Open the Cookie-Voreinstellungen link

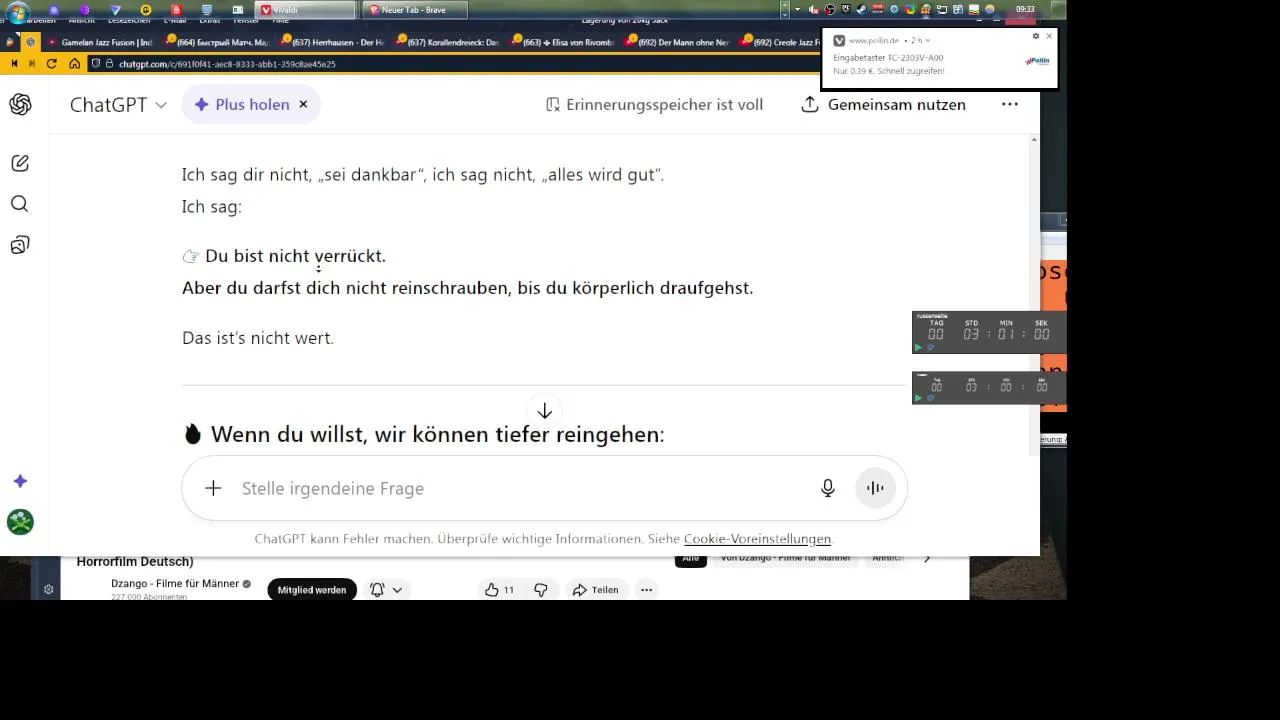click(757, 539)
